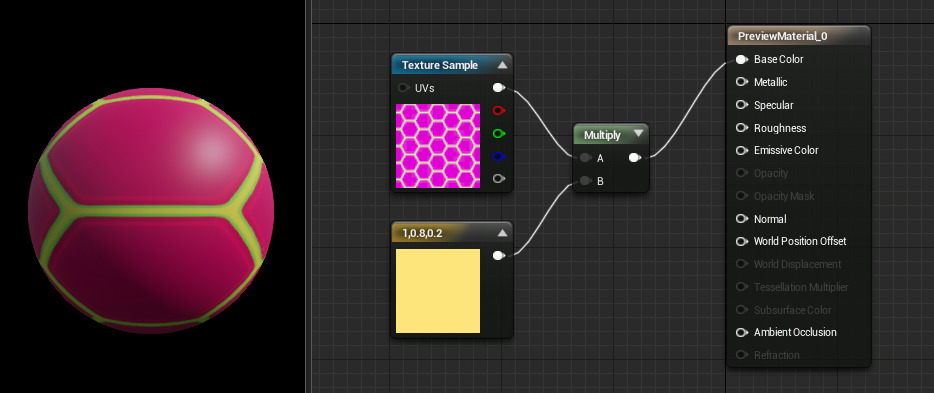
Task: Click the World Position Offset label
Action: [800, 242]
